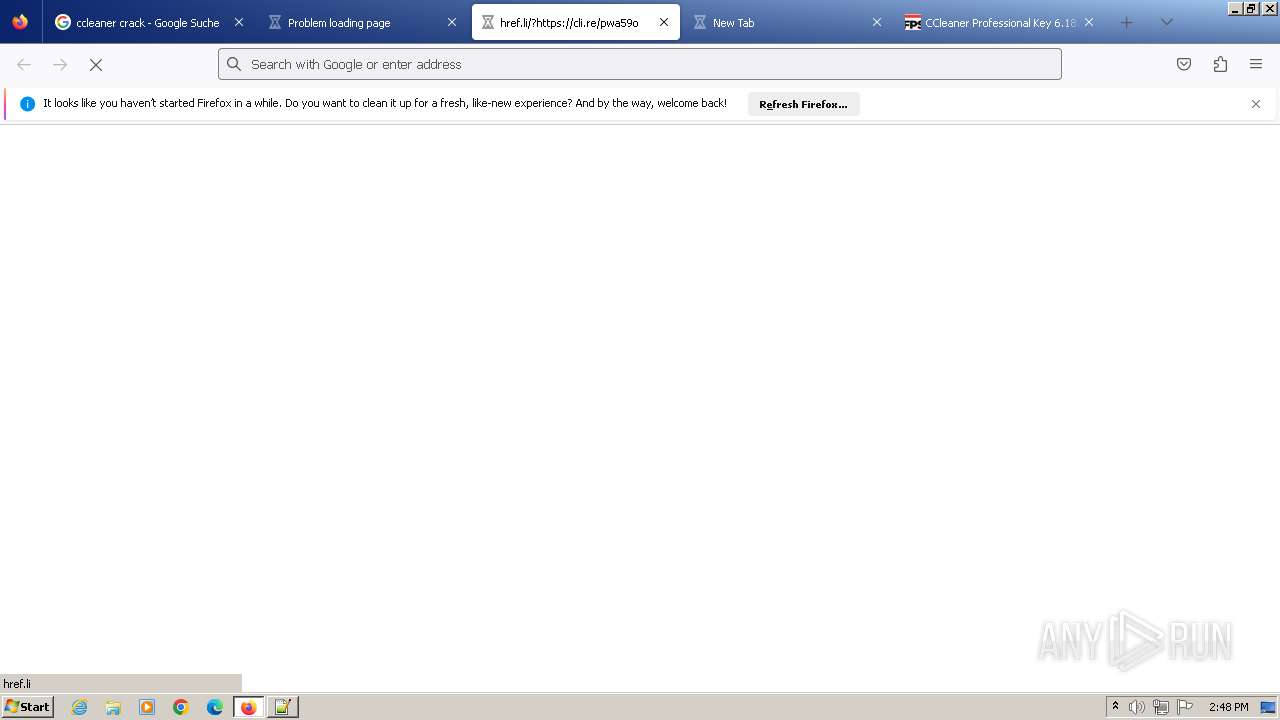Open a new tab with the plus button
The image size is (1280, 720).
pyautogui.click(x=1127, y=22)
